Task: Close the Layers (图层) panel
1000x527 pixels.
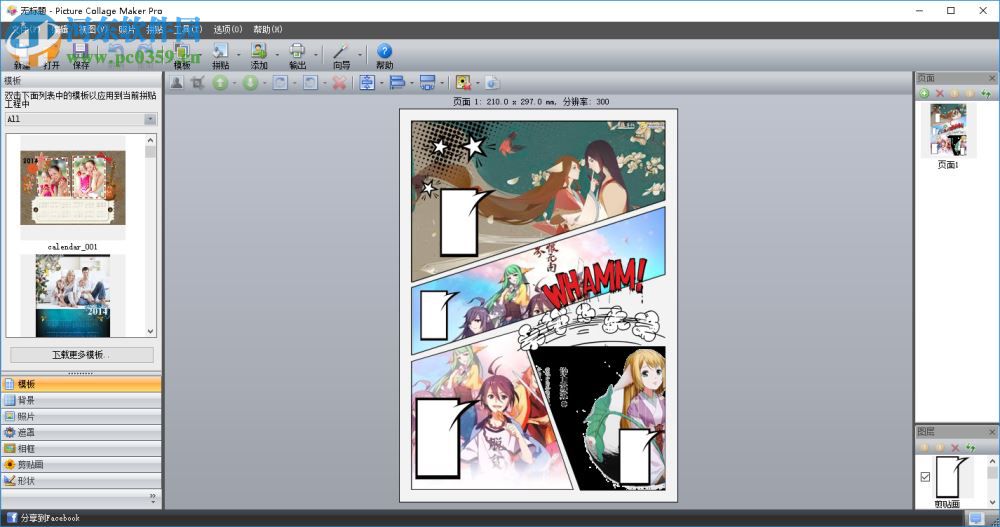Action: click(x=992, y=432)
